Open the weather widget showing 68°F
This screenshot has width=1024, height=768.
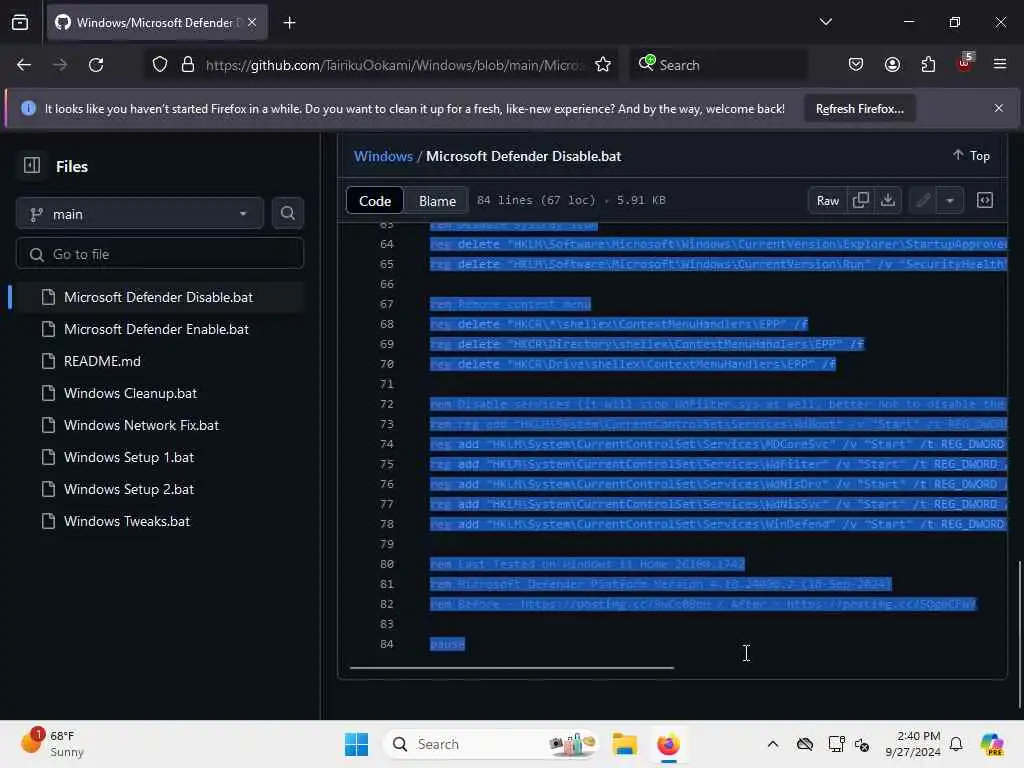[x=53, y=743]
